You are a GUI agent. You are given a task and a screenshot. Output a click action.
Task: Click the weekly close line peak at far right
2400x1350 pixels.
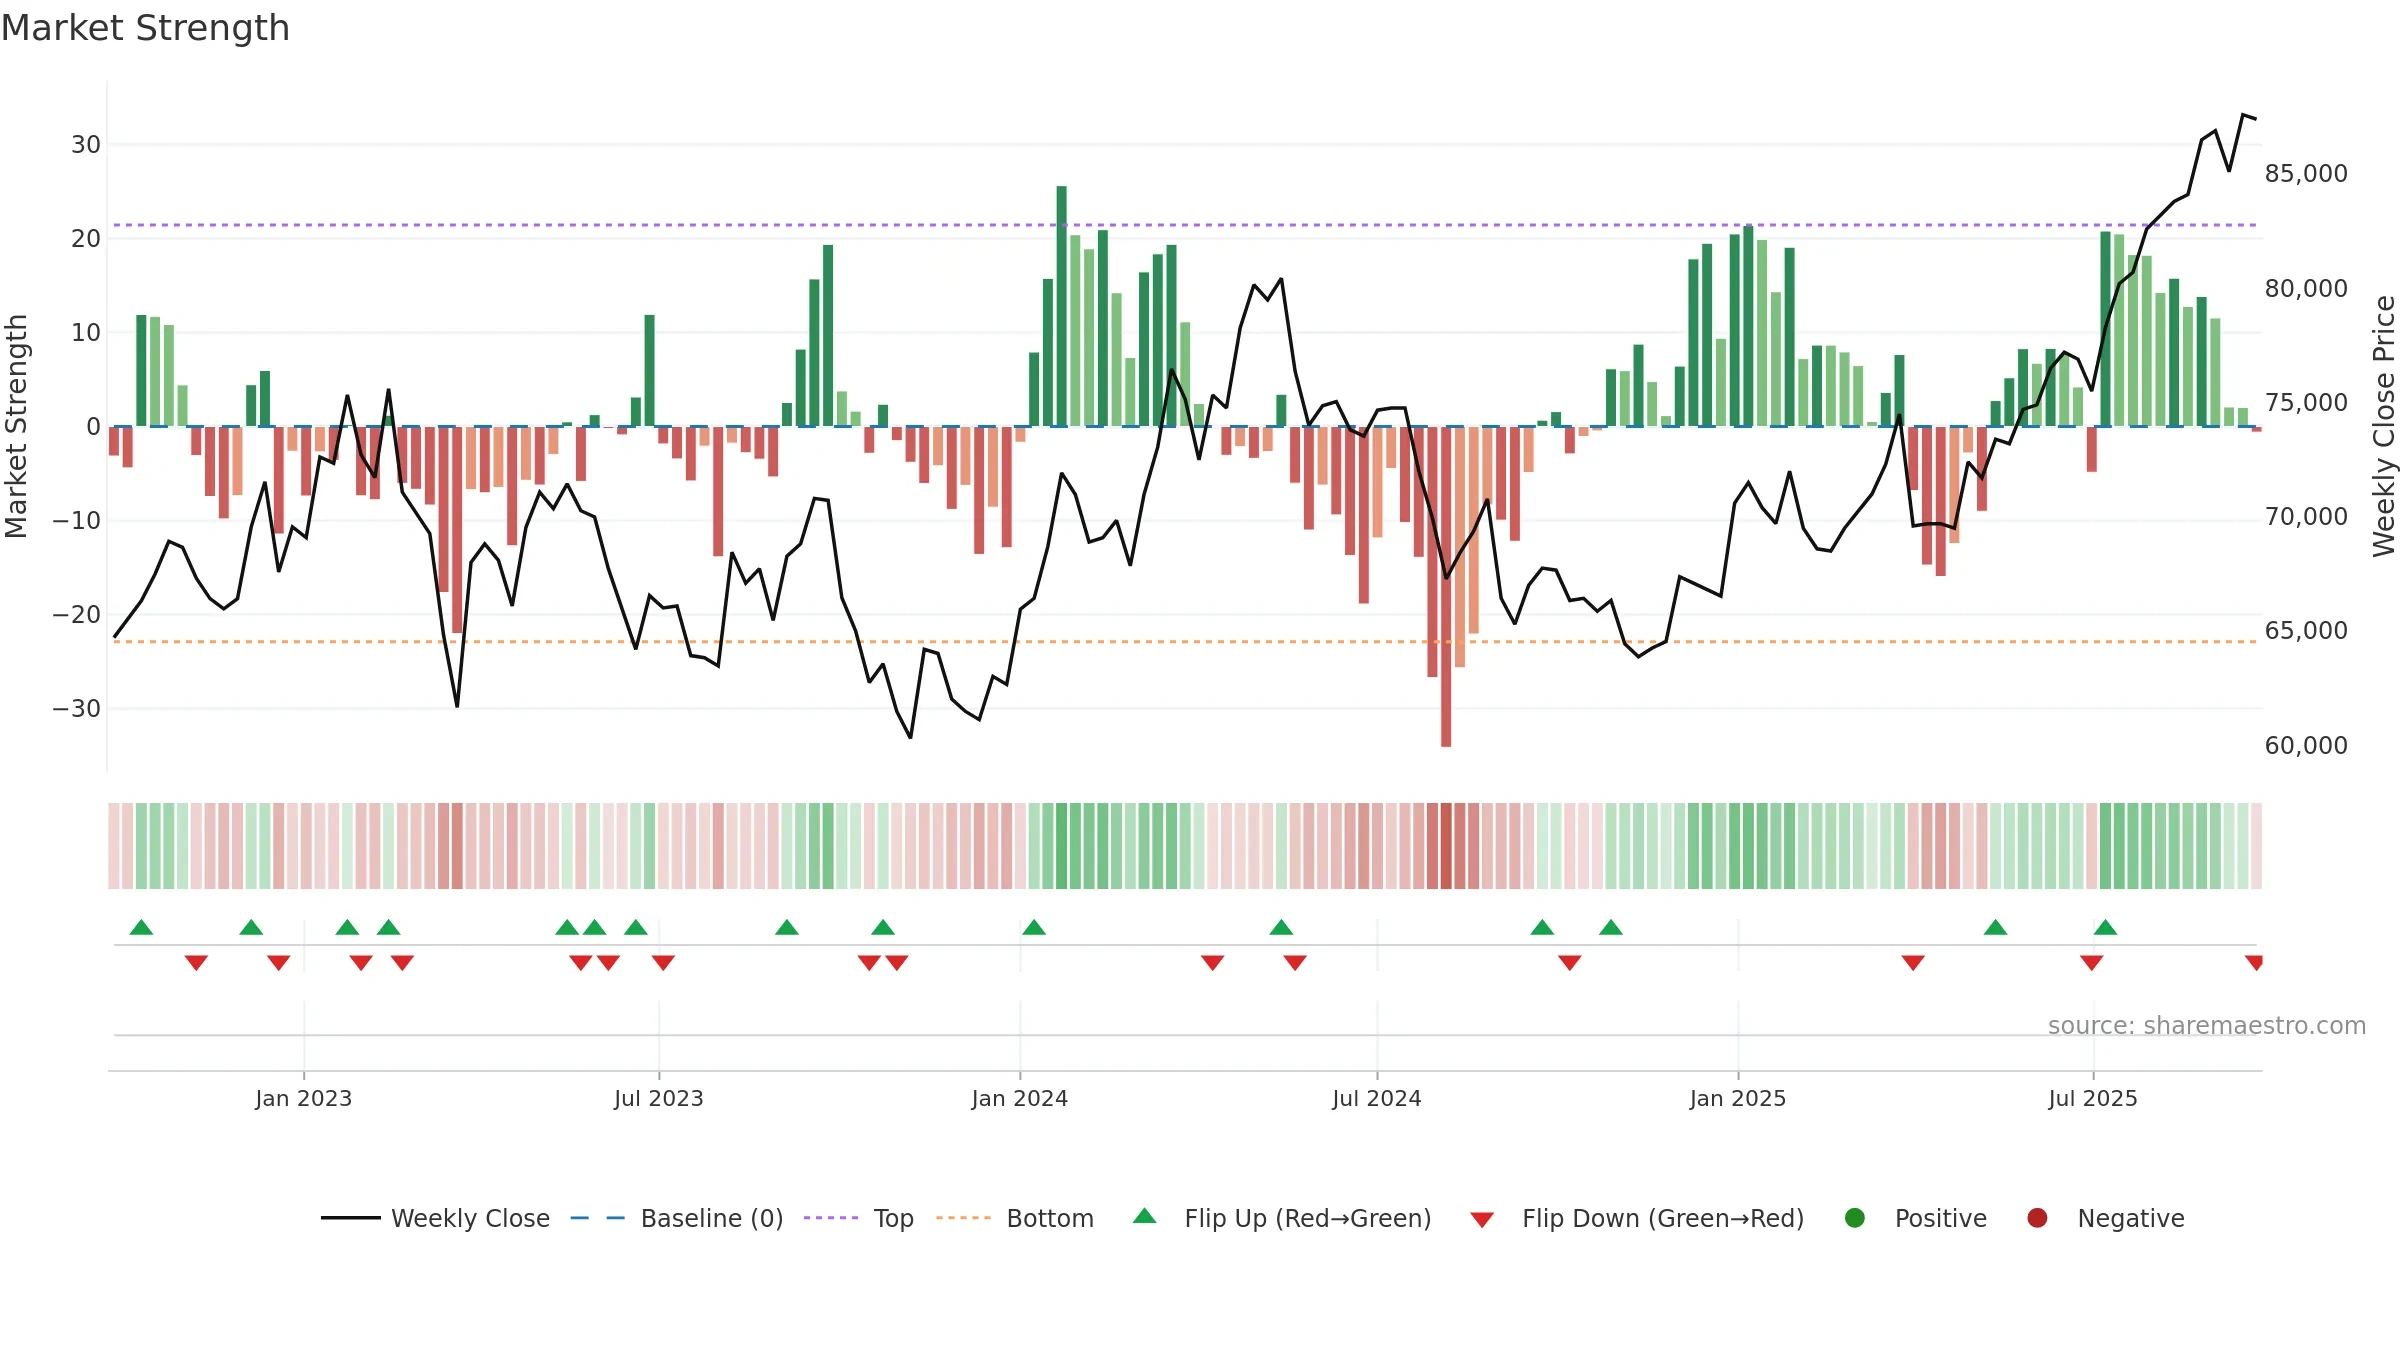(2243, 115)
